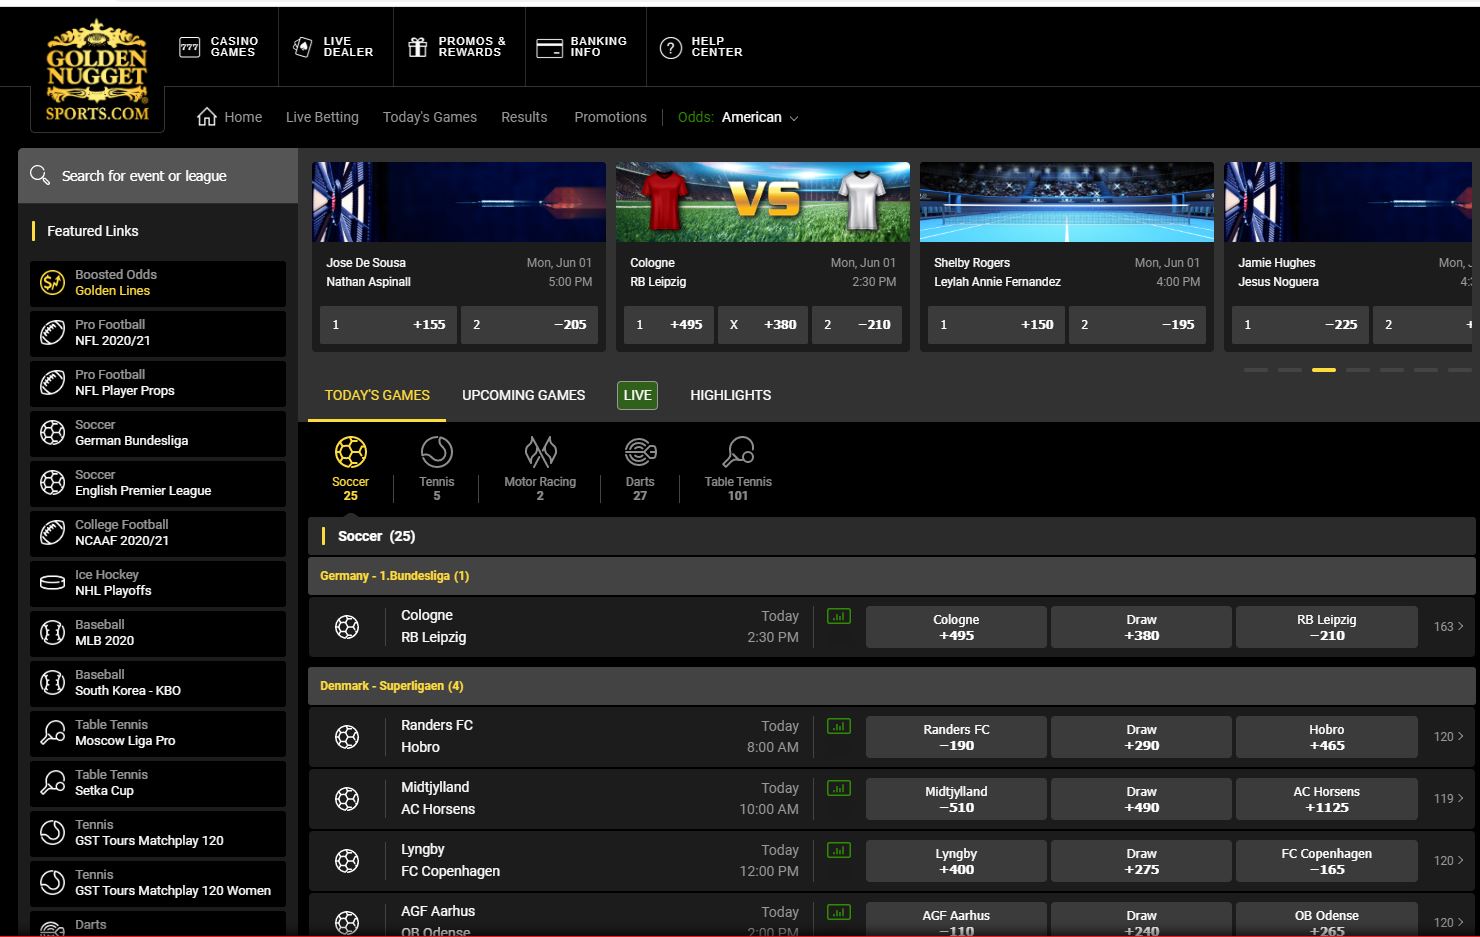Click the Golden Nugget Sports logo
Image resolution: width=1480 pixels, height=937 pixels.
[x=97, y=72]
